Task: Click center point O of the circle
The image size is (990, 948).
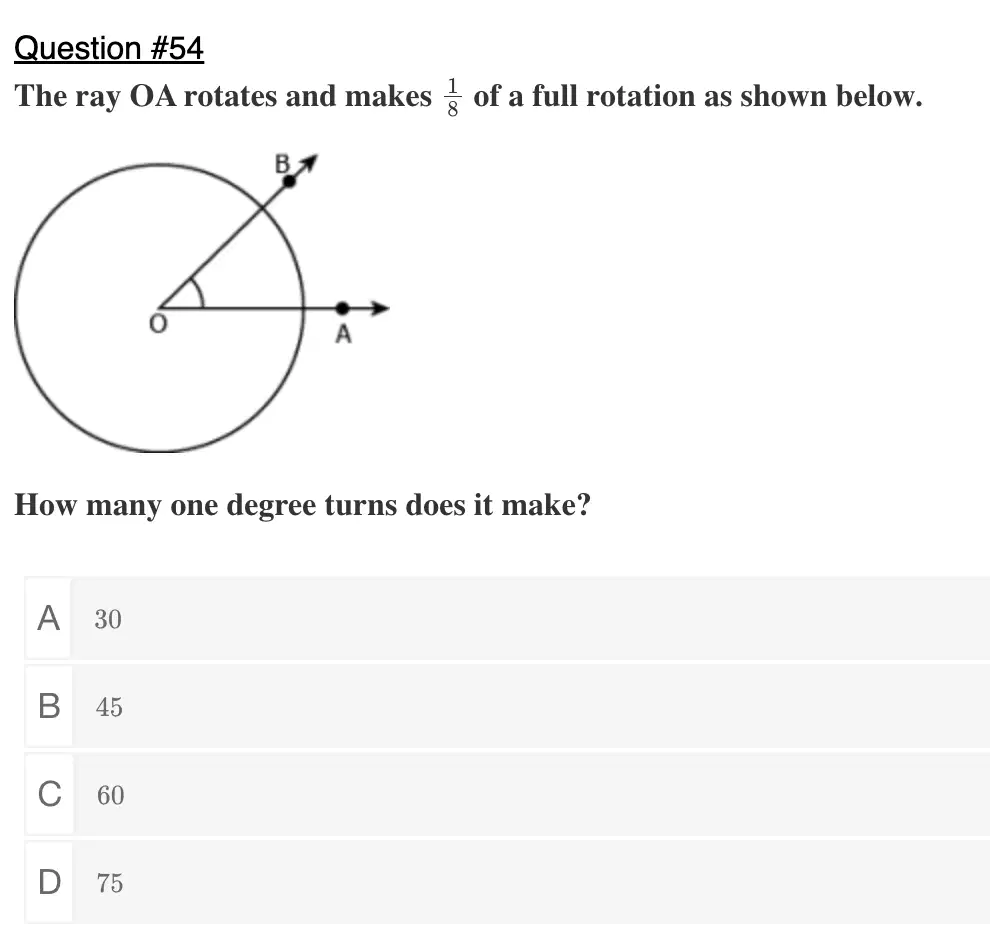Action: click(158, 308)
